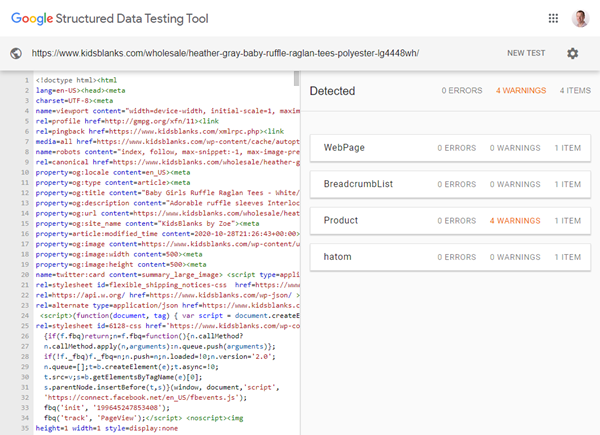This screenshot has height=435, width=600.
Task: Click line number 7 in the gutter
Action: tap(27, 142)
